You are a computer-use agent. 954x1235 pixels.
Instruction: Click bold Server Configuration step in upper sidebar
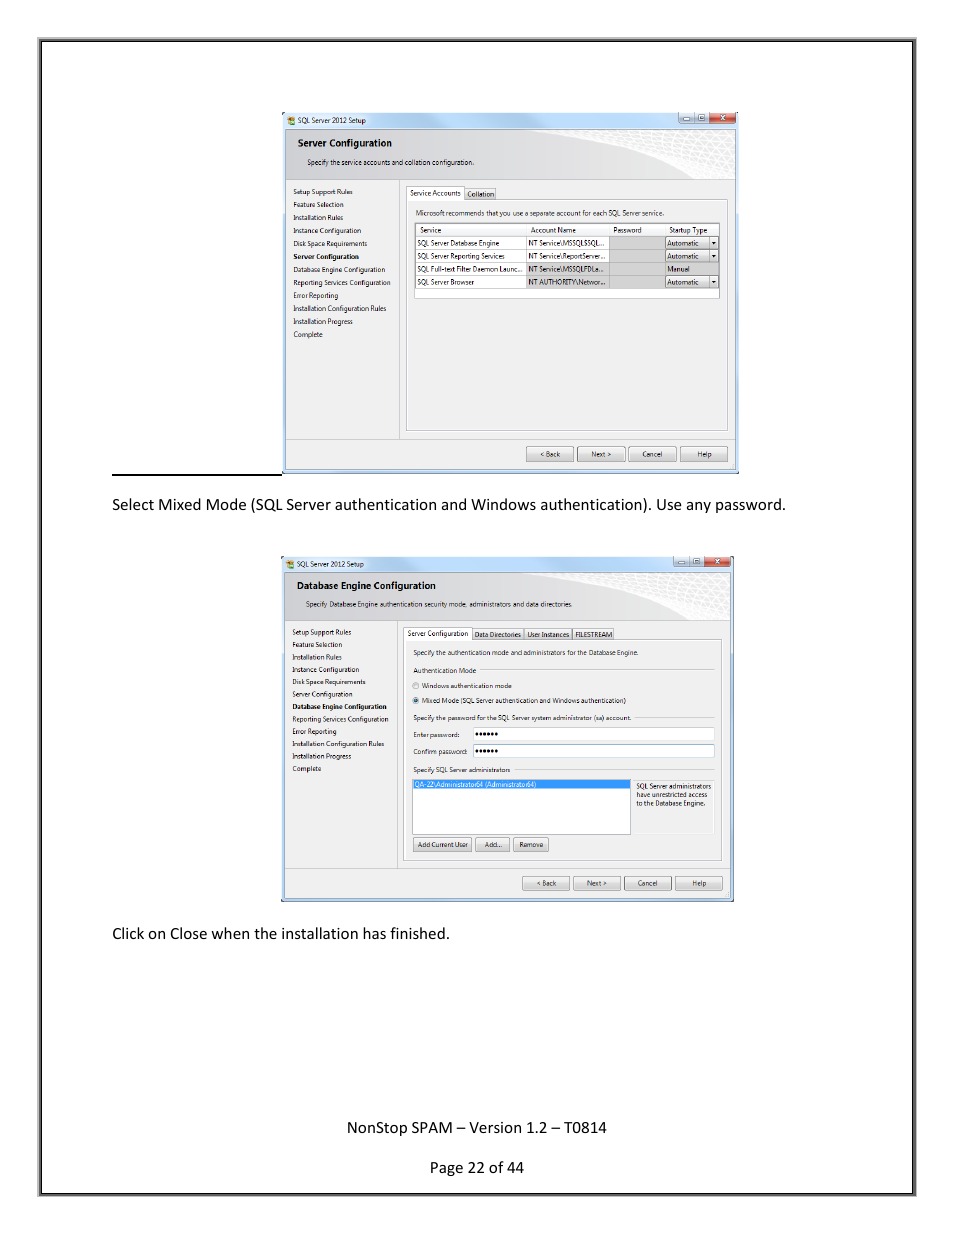pos(326,257)
